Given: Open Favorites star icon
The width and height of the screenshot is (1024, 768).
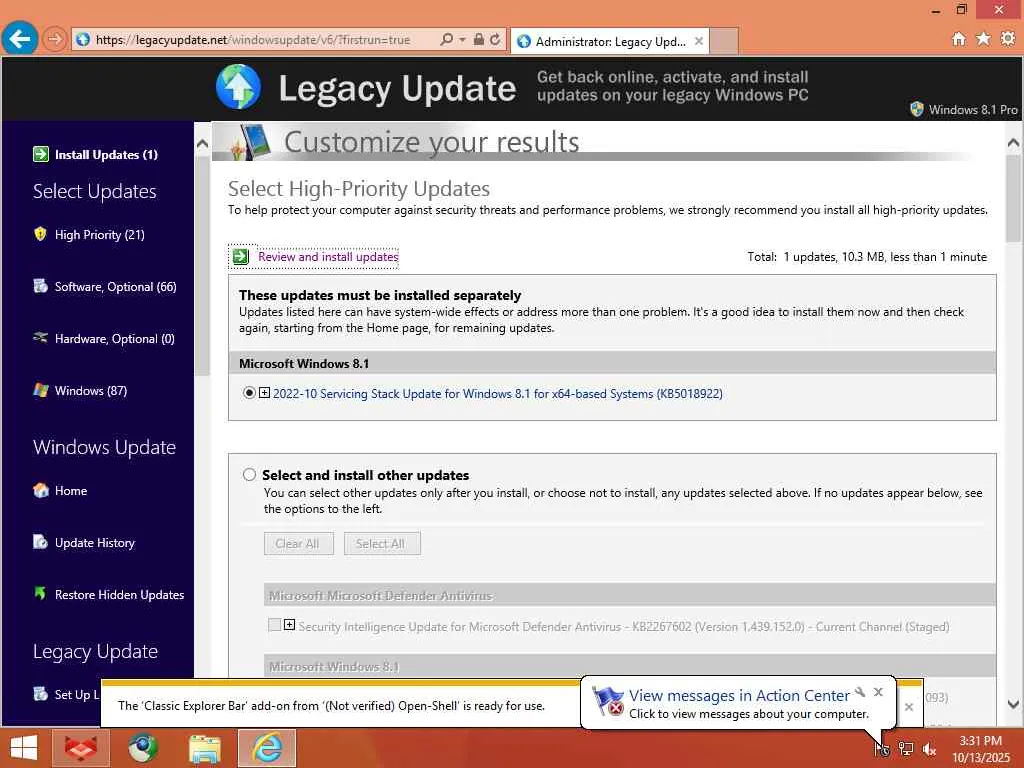Looking at the screenshot, I should click(x=983, y=39).
